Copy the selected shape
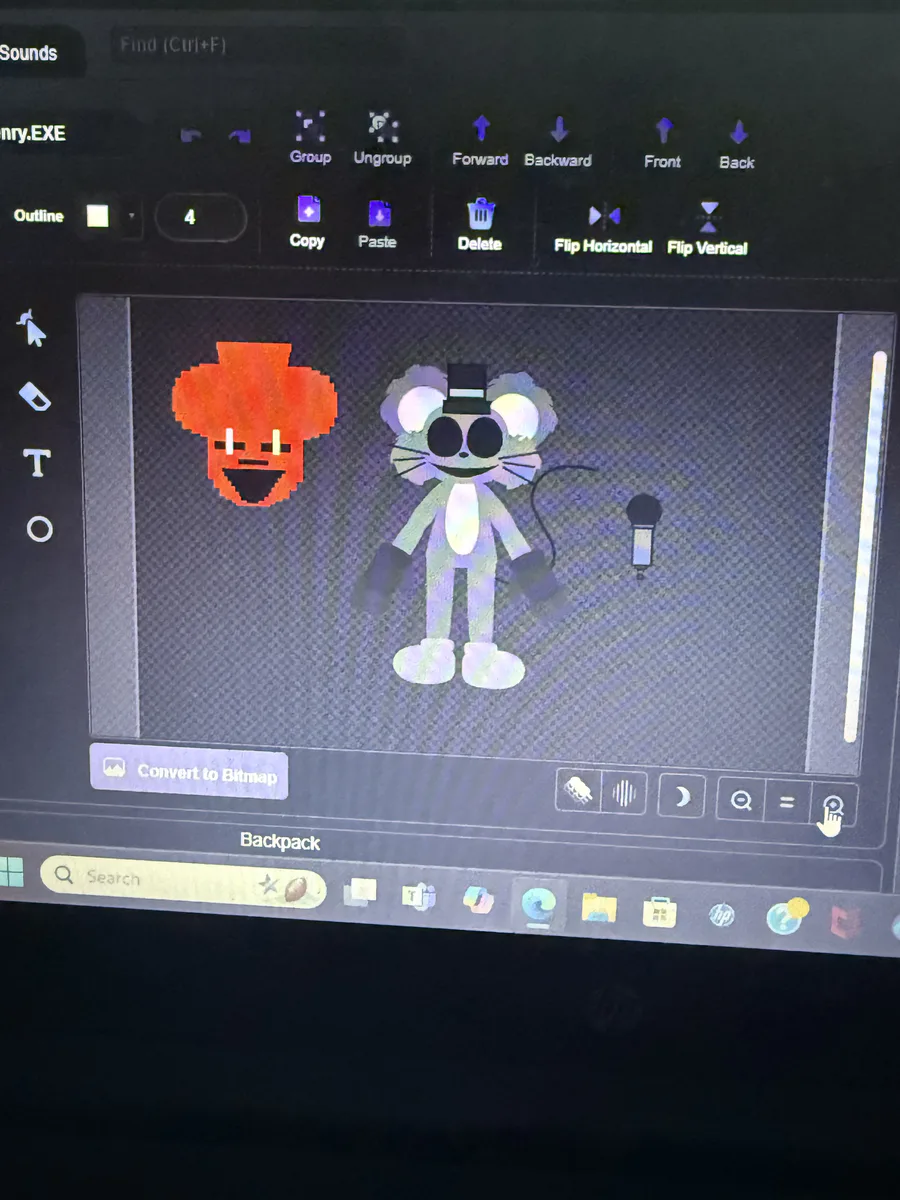Image resolution: width=900 pixels, height=1200 pixels. point(308,222)
